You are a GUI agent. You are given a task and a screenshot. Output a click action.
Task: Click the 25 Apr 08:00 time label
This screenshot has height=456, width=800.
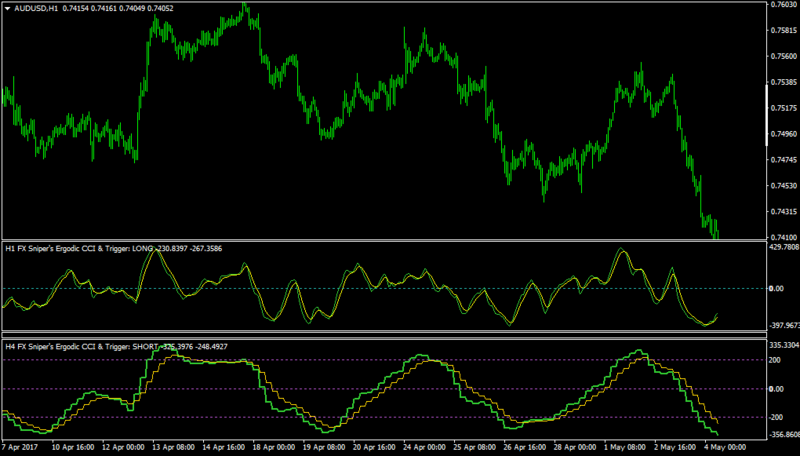point(475,447)
